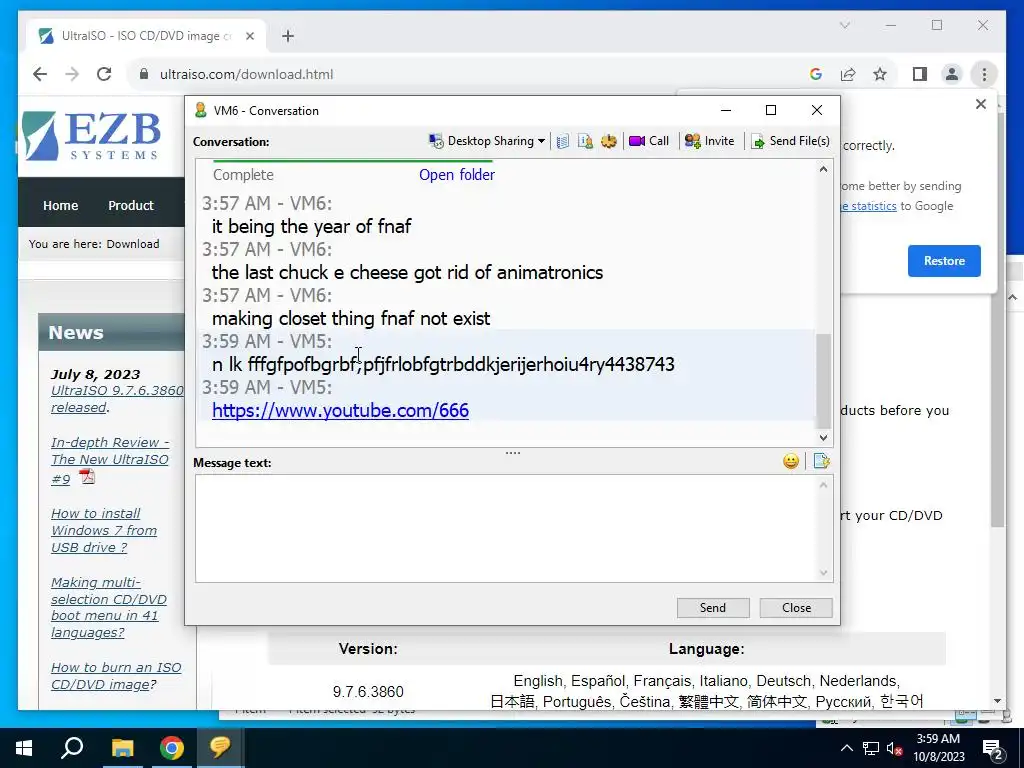1024x768 pixels.
Task: Start a video Call
Action: point(648,141)
